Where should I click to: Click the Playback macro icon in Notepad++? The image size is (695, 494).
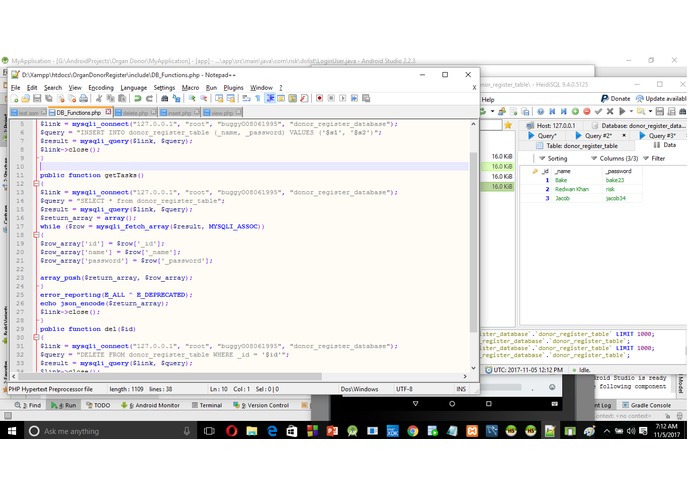click(x=343, y=98)
